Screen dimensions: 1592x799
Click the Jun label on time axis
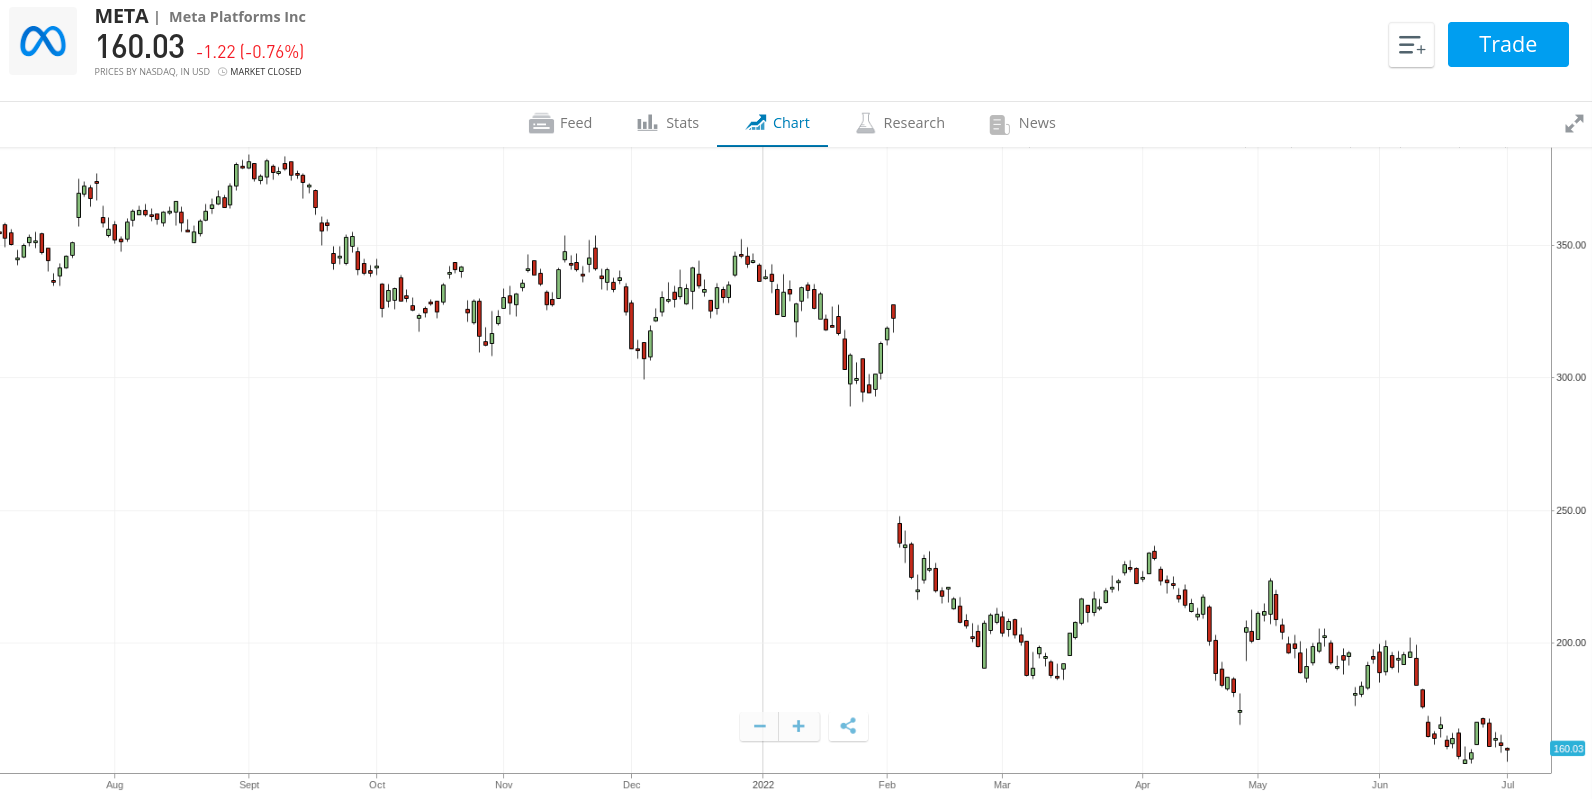coord(1380,785)
